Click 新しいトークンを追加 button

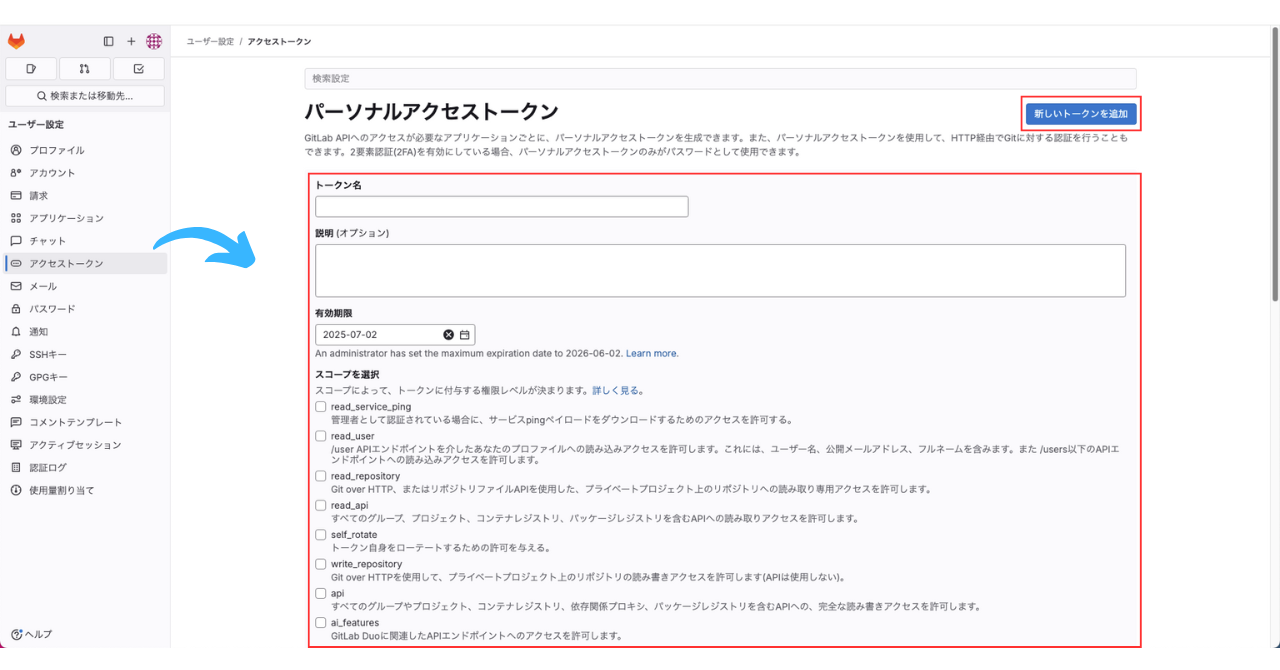[1081, 113]
